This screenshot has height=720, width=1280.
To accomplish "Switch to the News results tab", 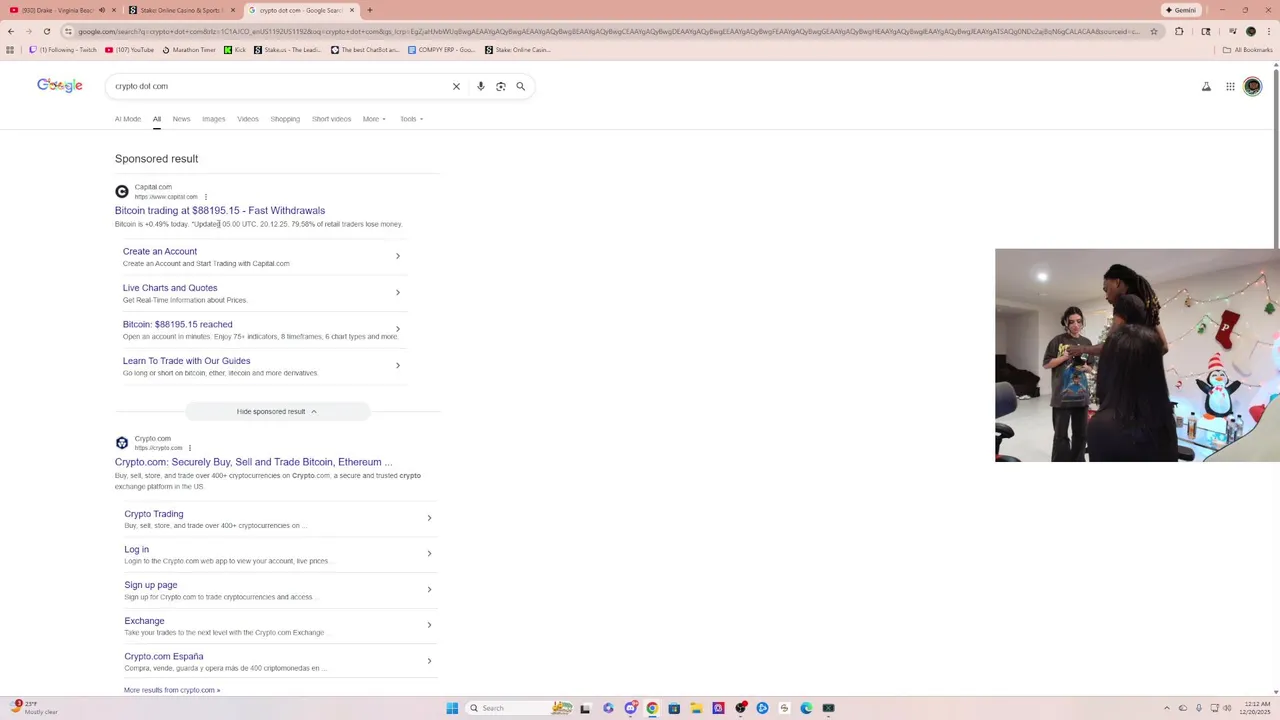I will (181, 119).
